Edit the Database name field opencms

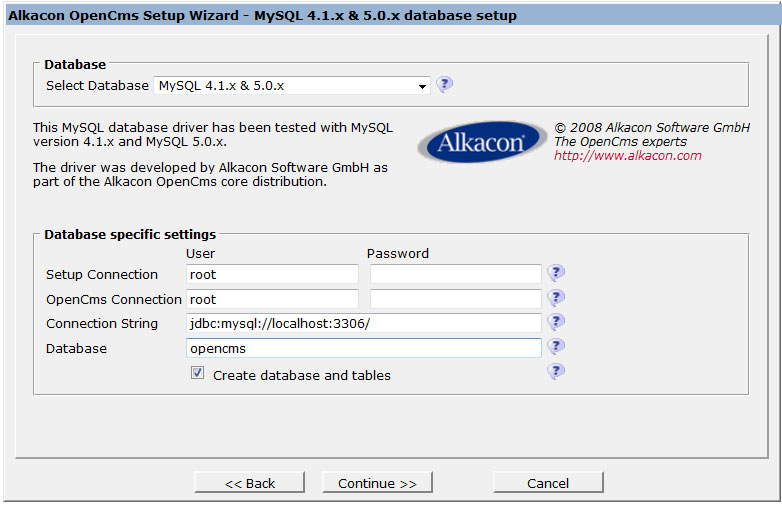click(364, 348)
